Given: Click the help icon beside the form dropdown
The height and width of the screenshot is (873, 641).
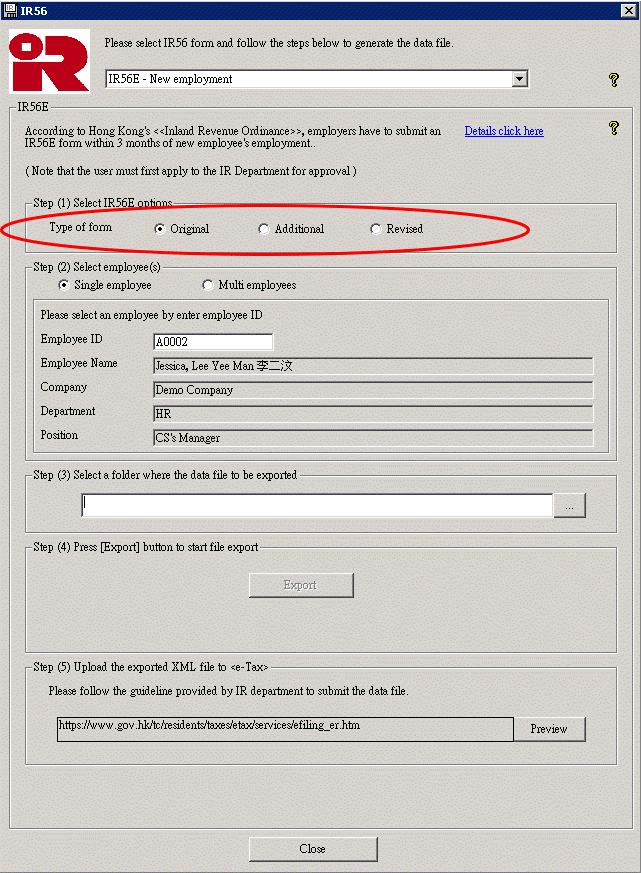Looking at the screenshot, I should 614,80.
